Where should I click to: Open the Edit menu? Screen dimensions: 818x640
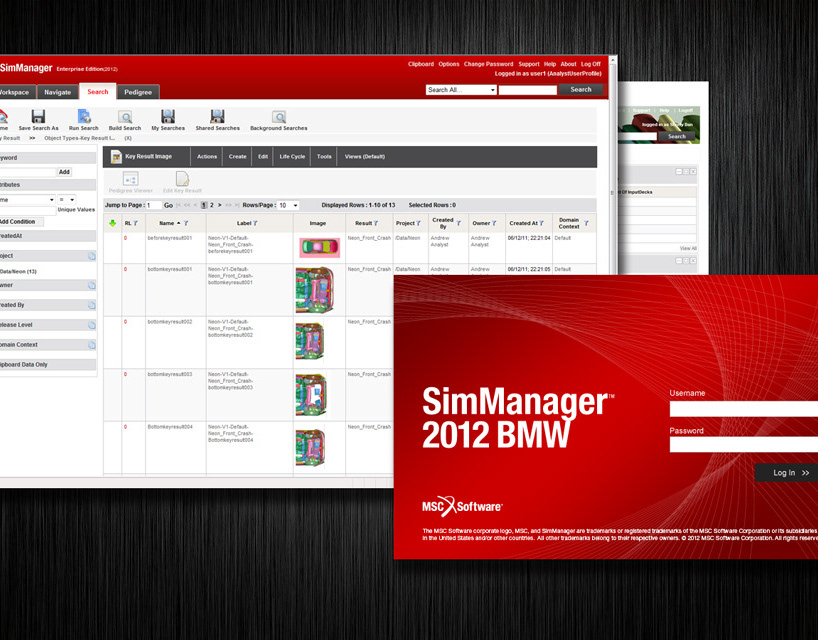(x=263, y=156)
